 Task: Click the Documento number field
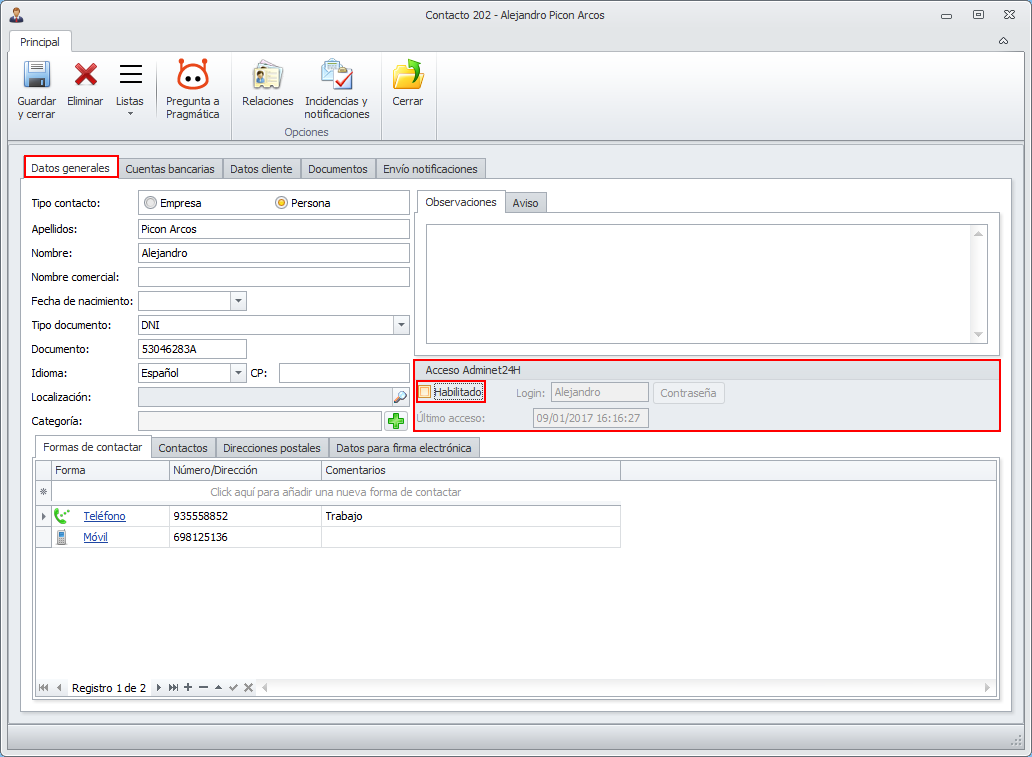192,349
